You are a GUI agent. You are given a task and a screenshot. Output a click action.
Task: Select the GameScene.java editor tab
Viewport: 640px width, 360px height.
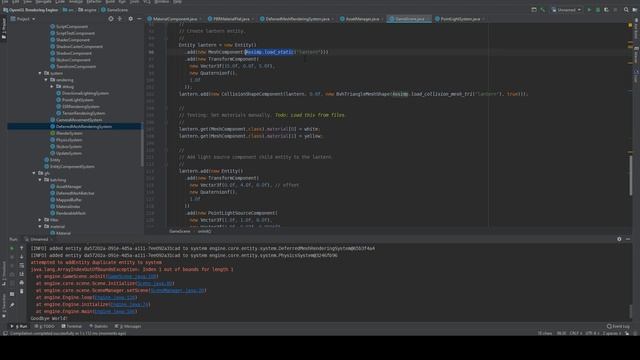pos(409,19)
